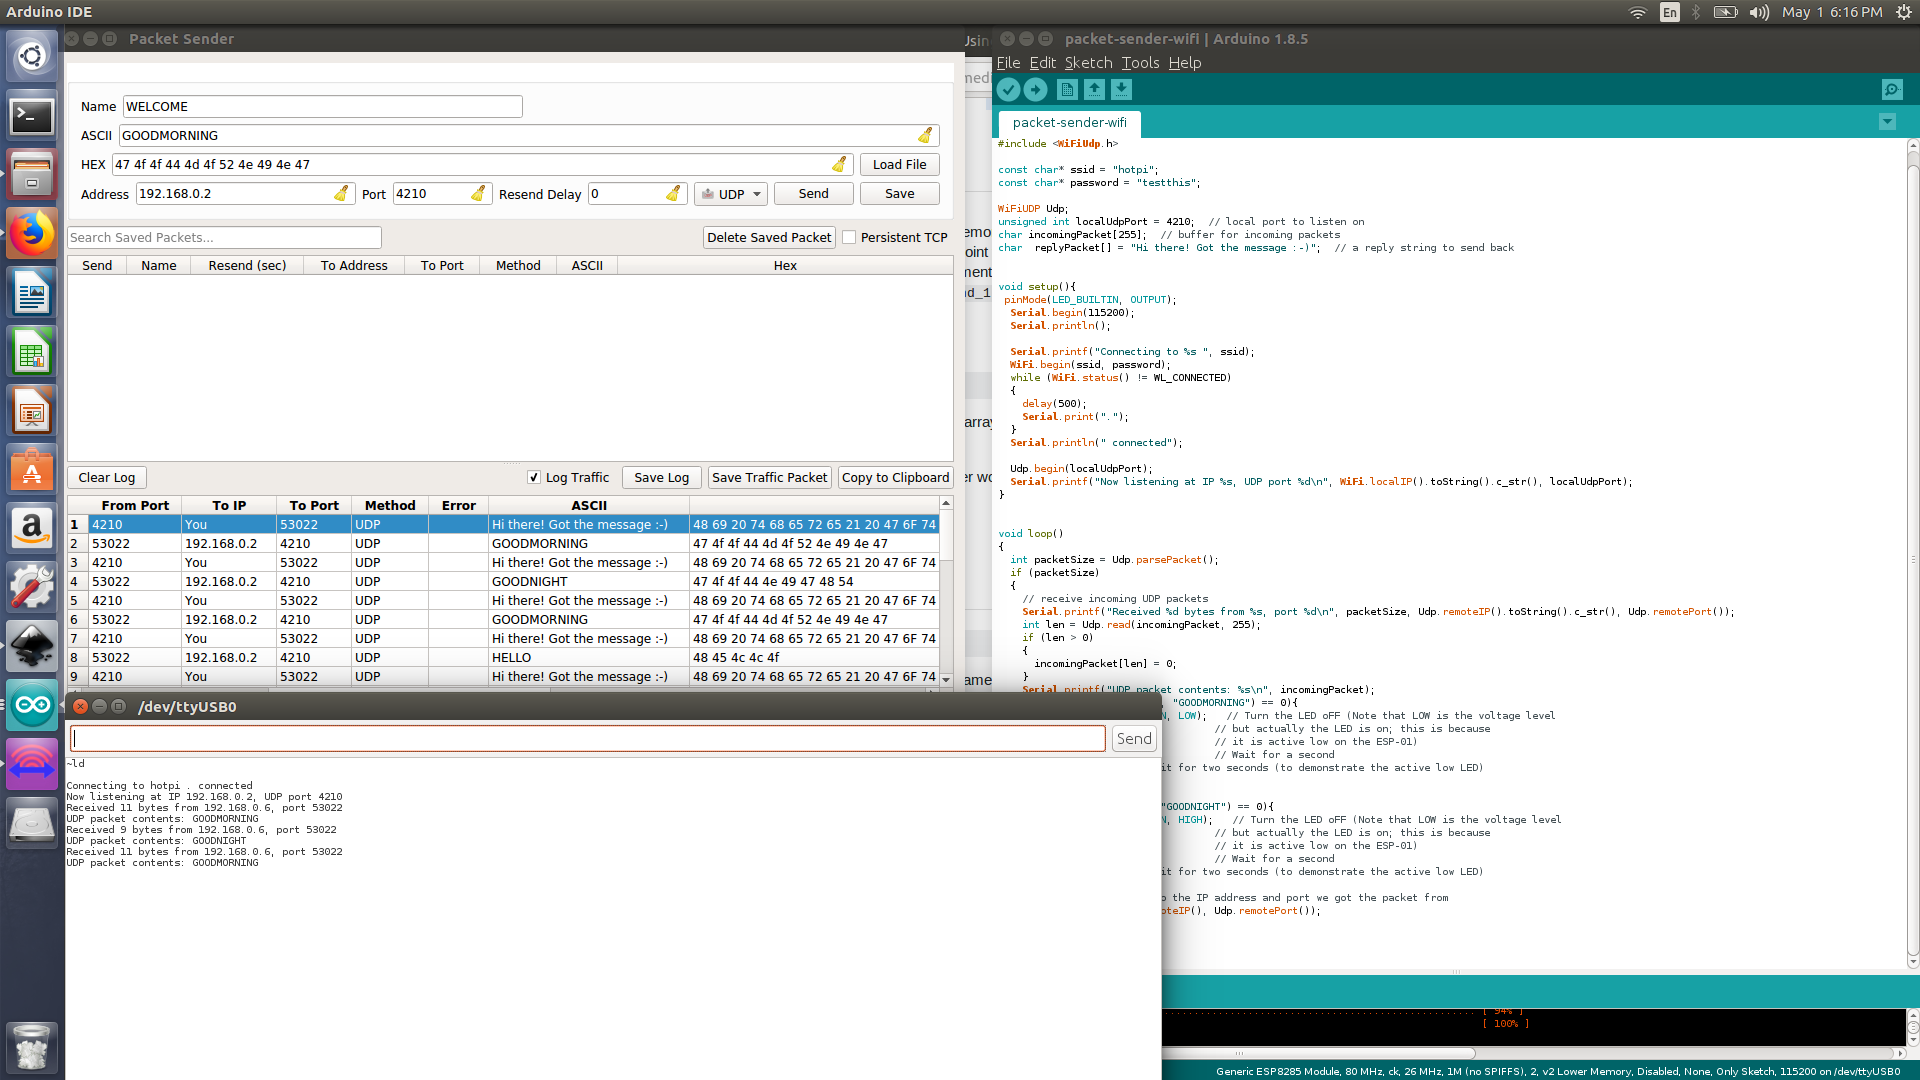Screen dimensions: 1920x1080
Task: Open the Arduino File menu
Action: pos(1008,62)
